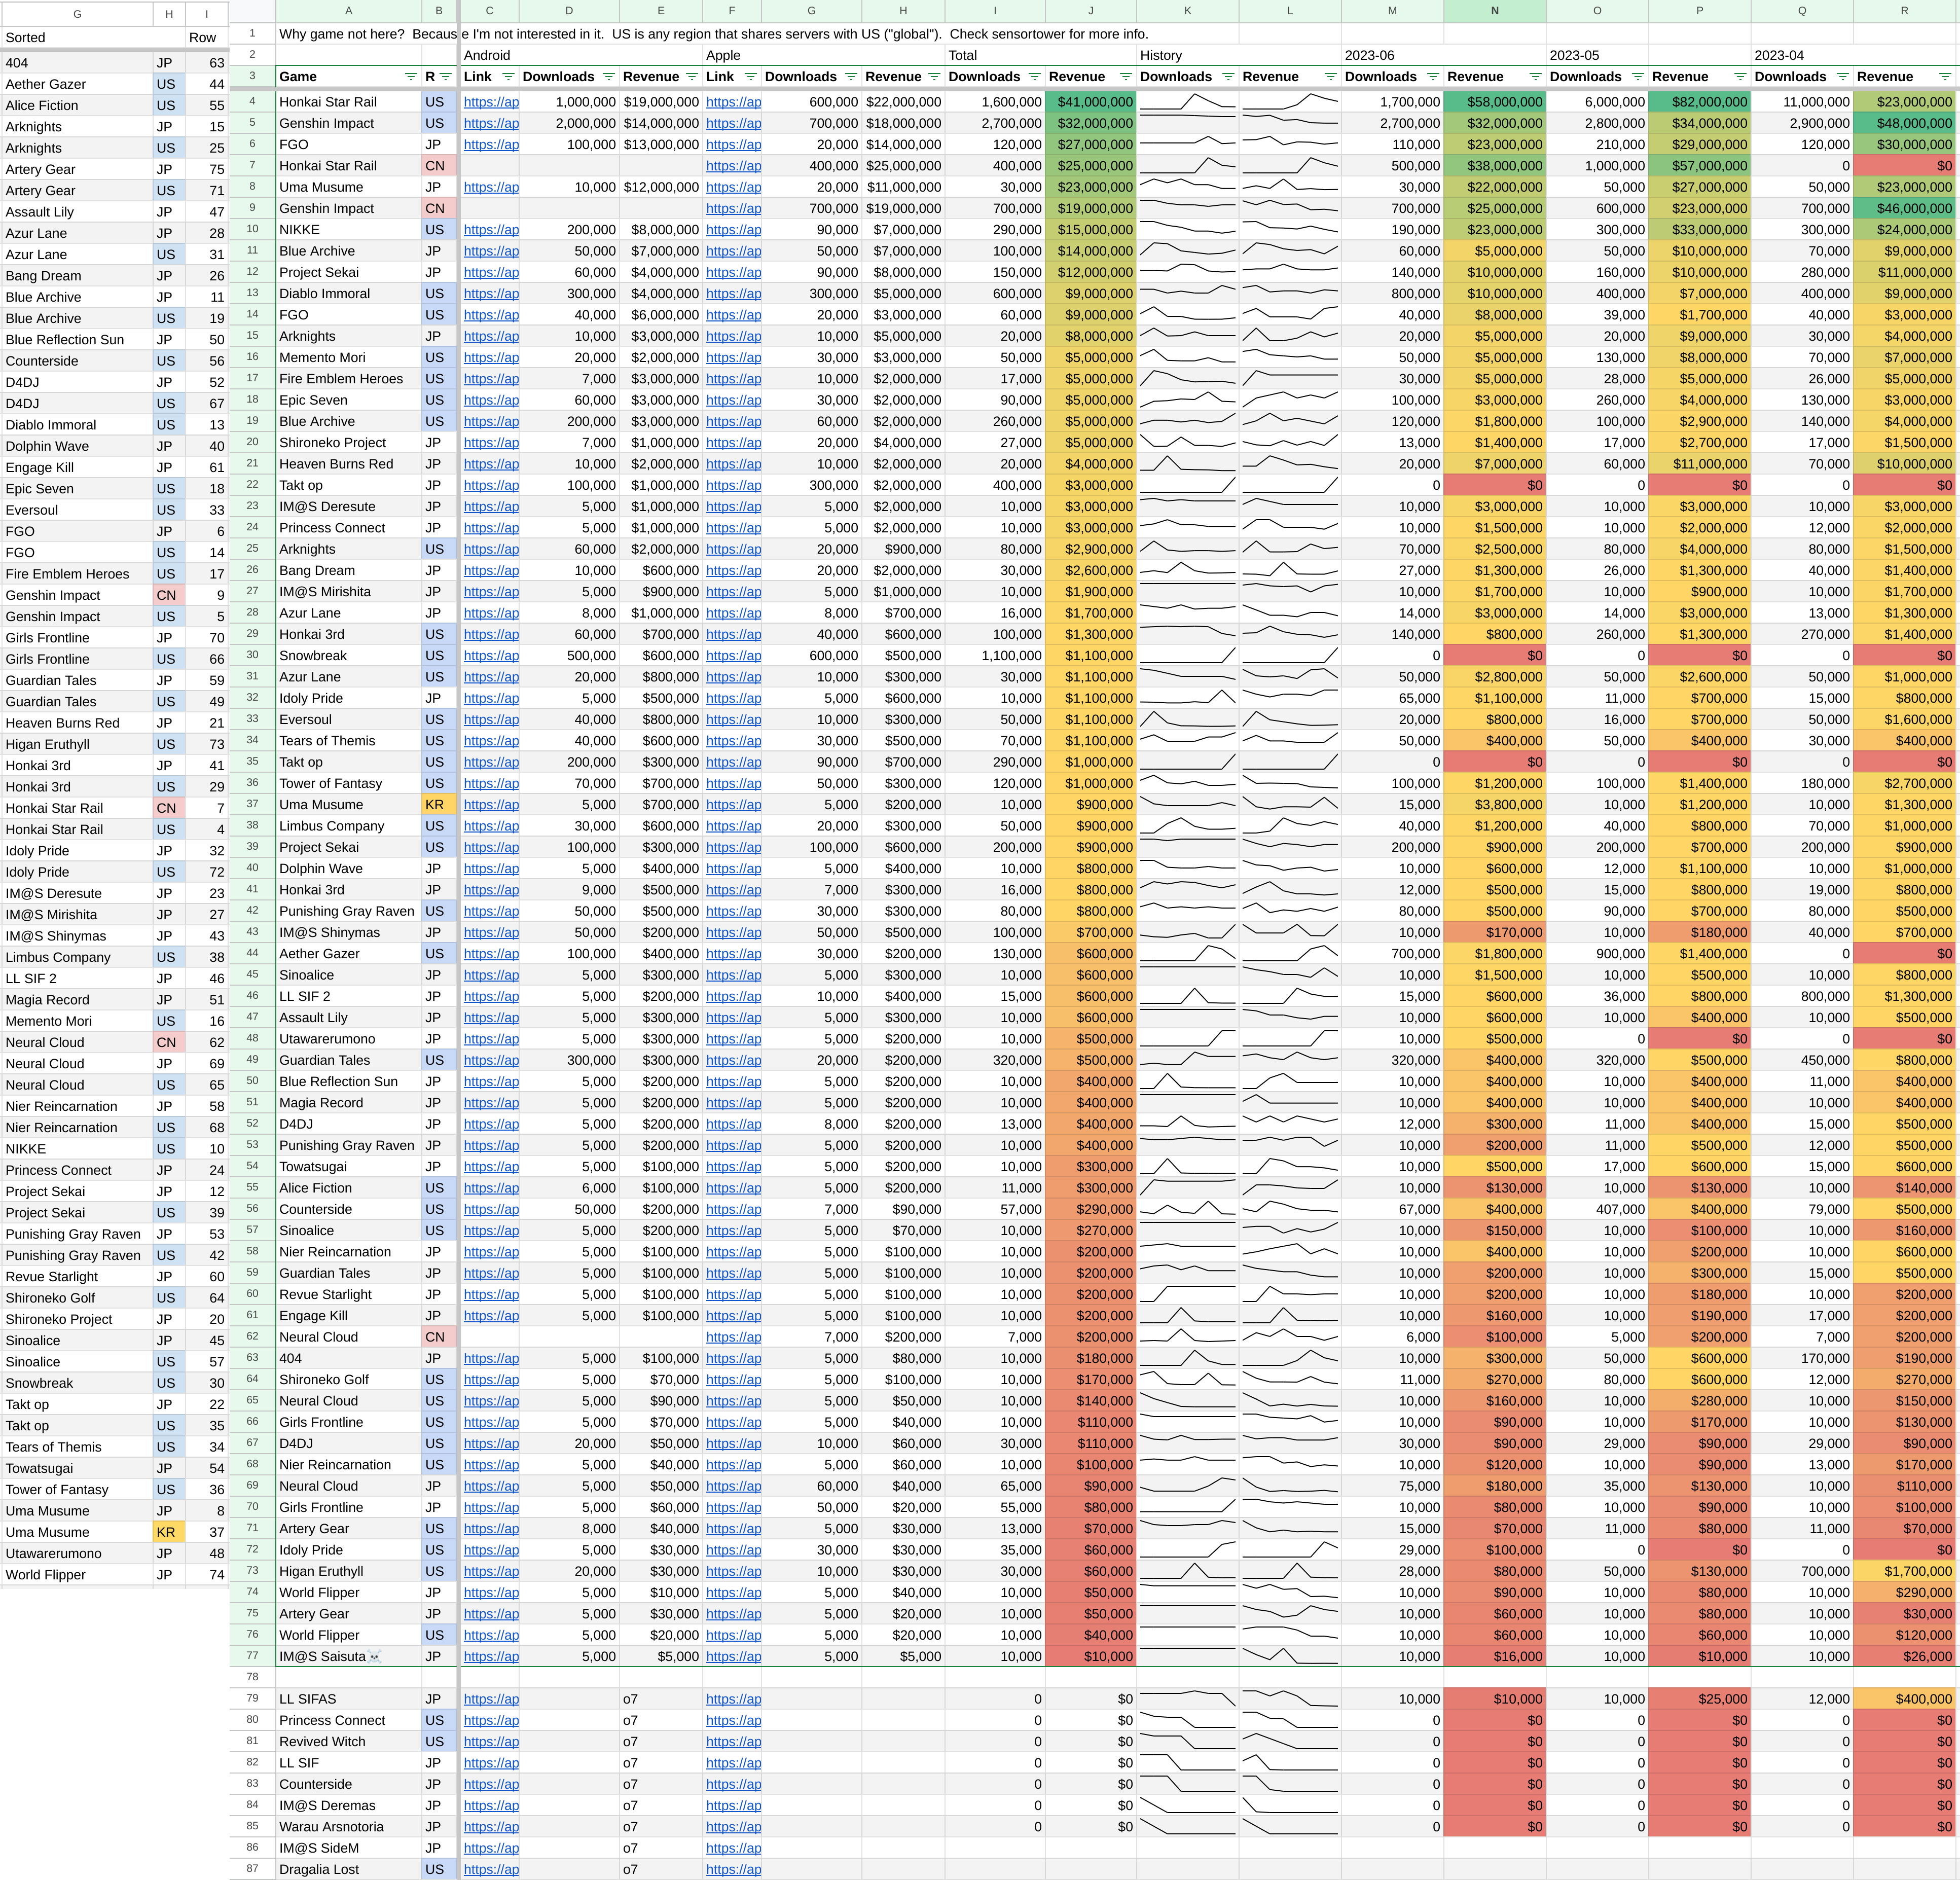1960x1880 pixels.
Task: Open Dragalia Lost Apple link
Action: click(733, 1869)
